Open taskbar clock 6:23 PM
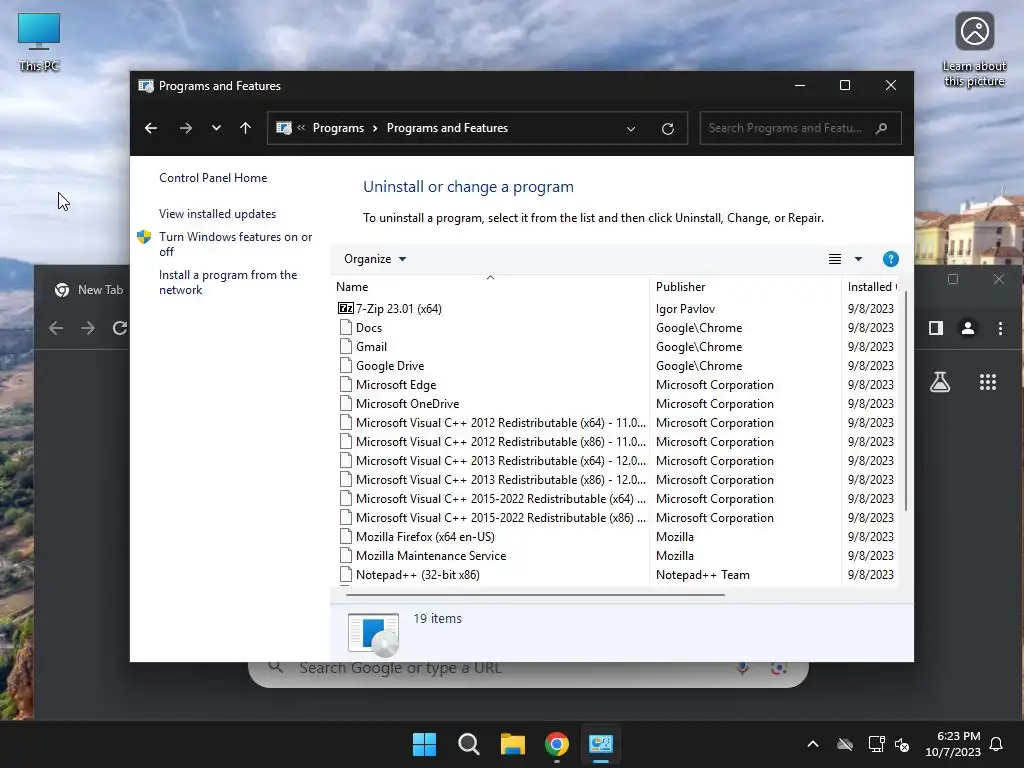The image size is (1024, 768). tap(953, 744)
